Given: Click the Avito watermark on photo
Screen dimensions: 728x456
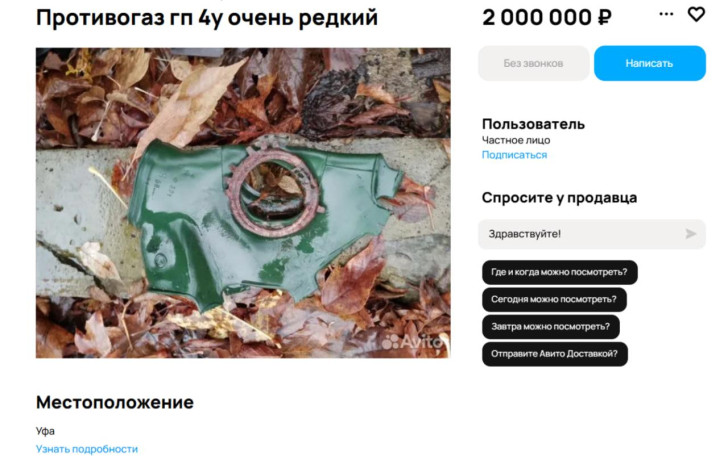Looking at the screenshot, I should tap(413, 342).
